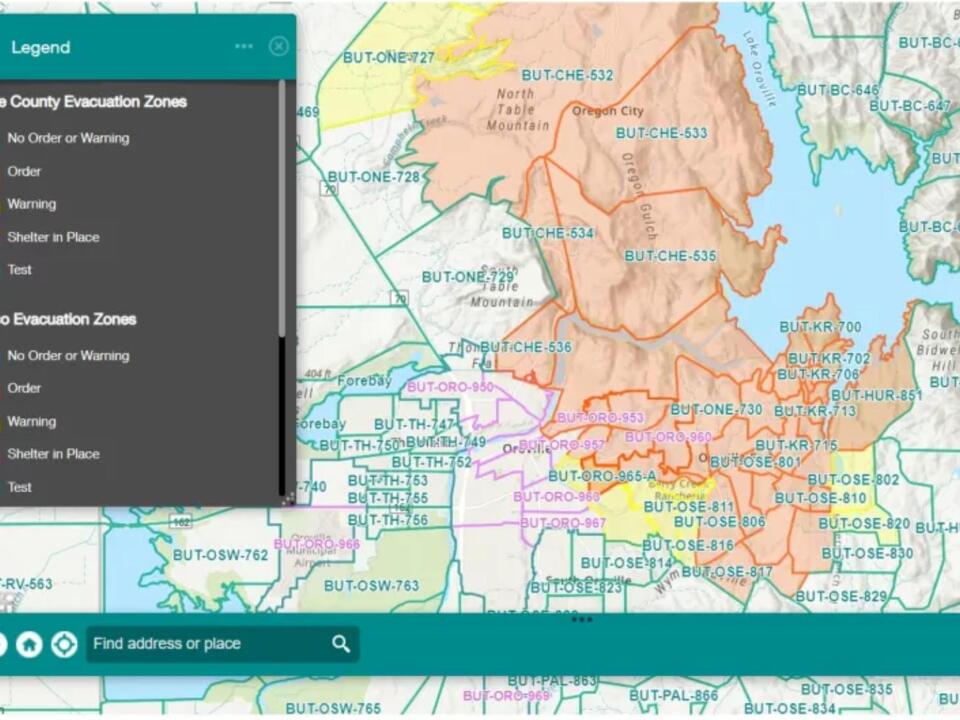
Task: Select evacuation zone BUT-CHE-532 on map
Action: click(x=567, y=75)
